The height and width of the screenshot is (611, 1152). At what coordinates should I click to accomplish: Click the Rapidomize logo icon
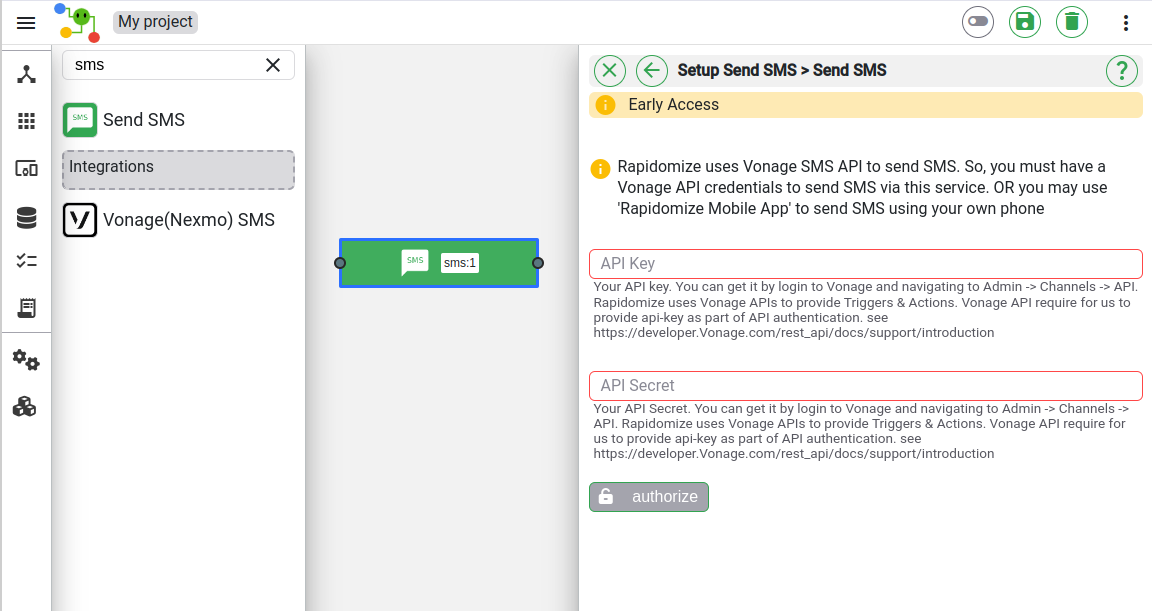[77, 23]
